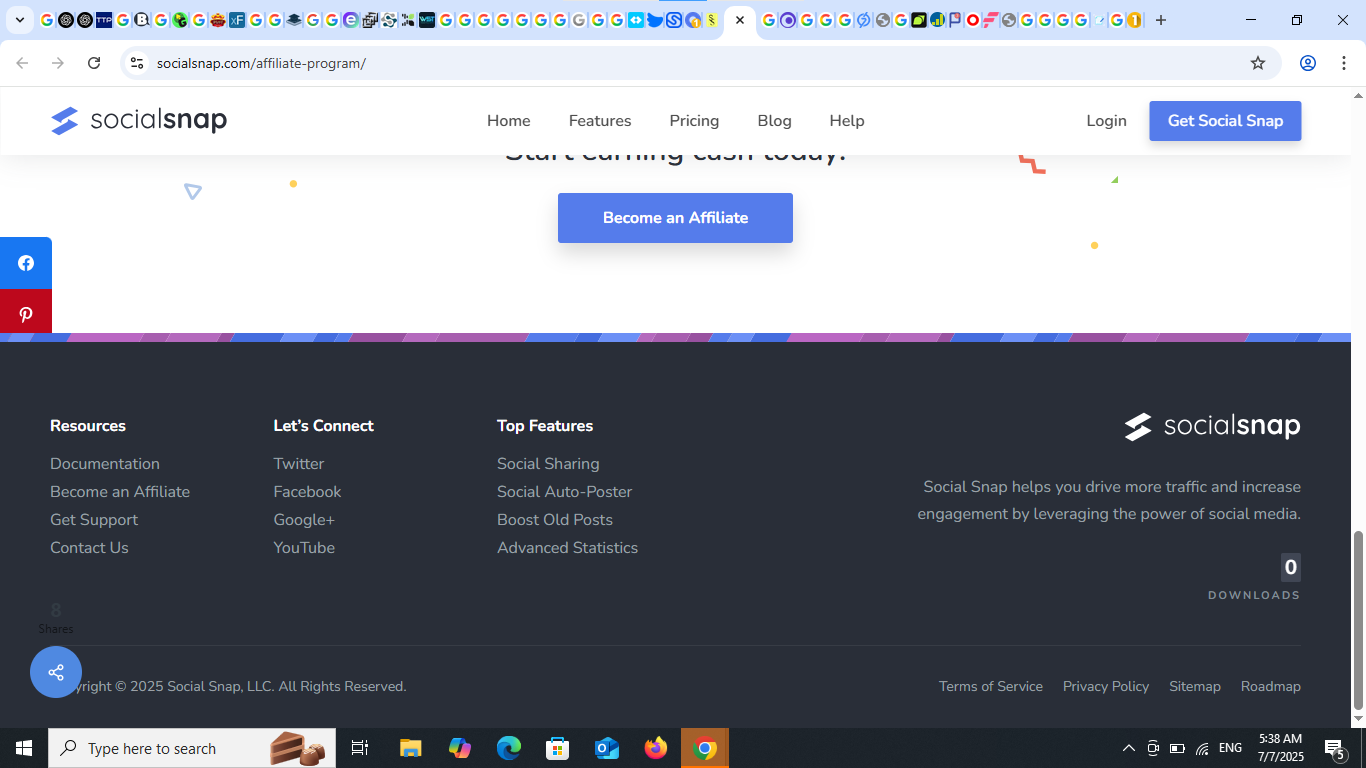Viewport: 1366px width, 768px height.
Task: Click the Chrome taskbar icon
Action: point(705,748)
